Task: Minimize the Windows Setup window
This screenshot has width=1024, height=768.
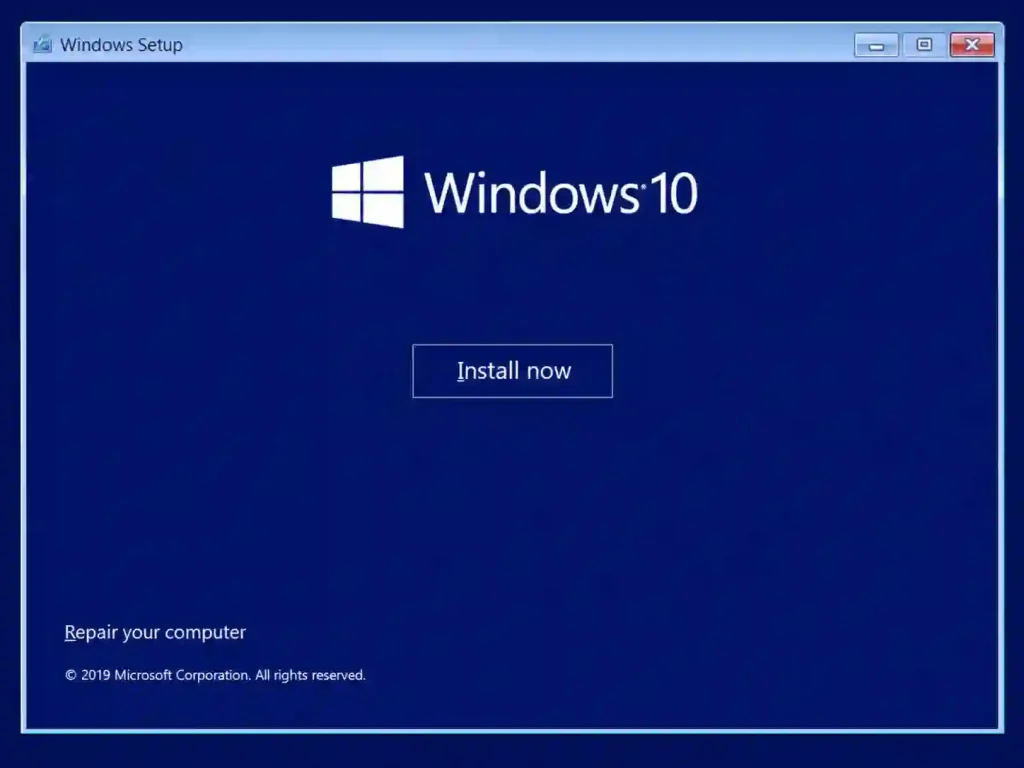Action: pyautogui.click(x=876, y=45)
